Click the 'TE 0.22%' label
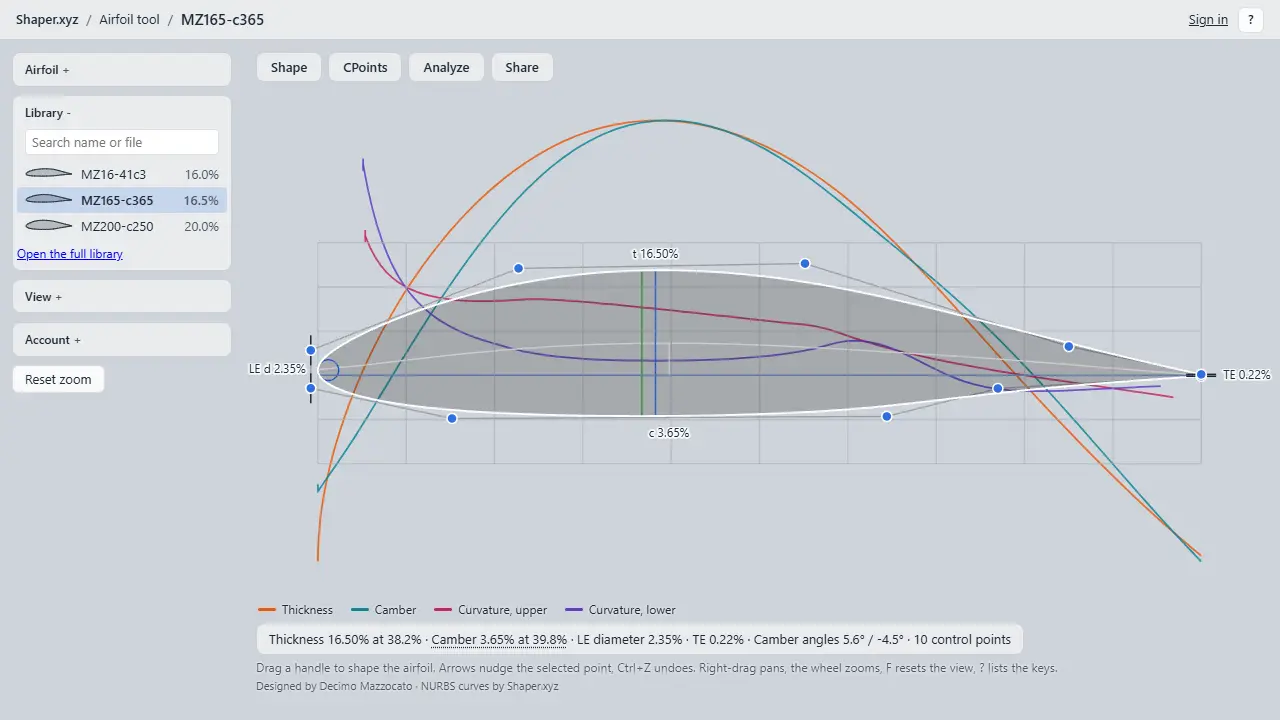 point(1247,375)
